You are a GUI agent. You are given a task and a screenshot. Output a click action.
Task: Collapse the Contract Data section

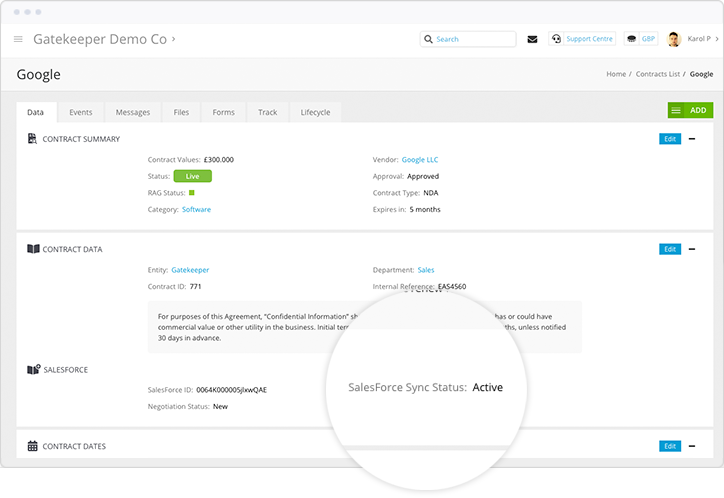click(692, 249)
